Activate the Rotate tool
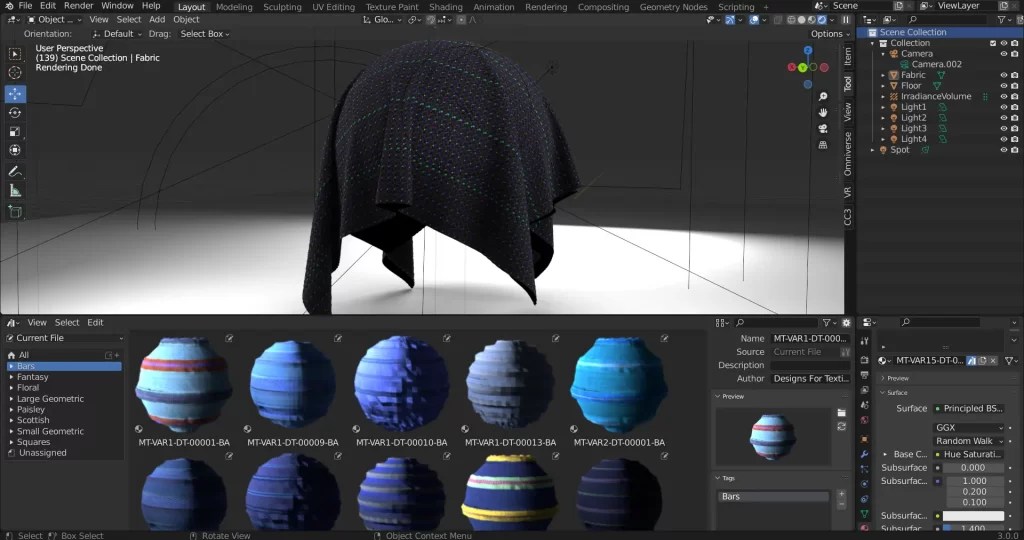The image size is (1024, 540). [x=15, y=113]
